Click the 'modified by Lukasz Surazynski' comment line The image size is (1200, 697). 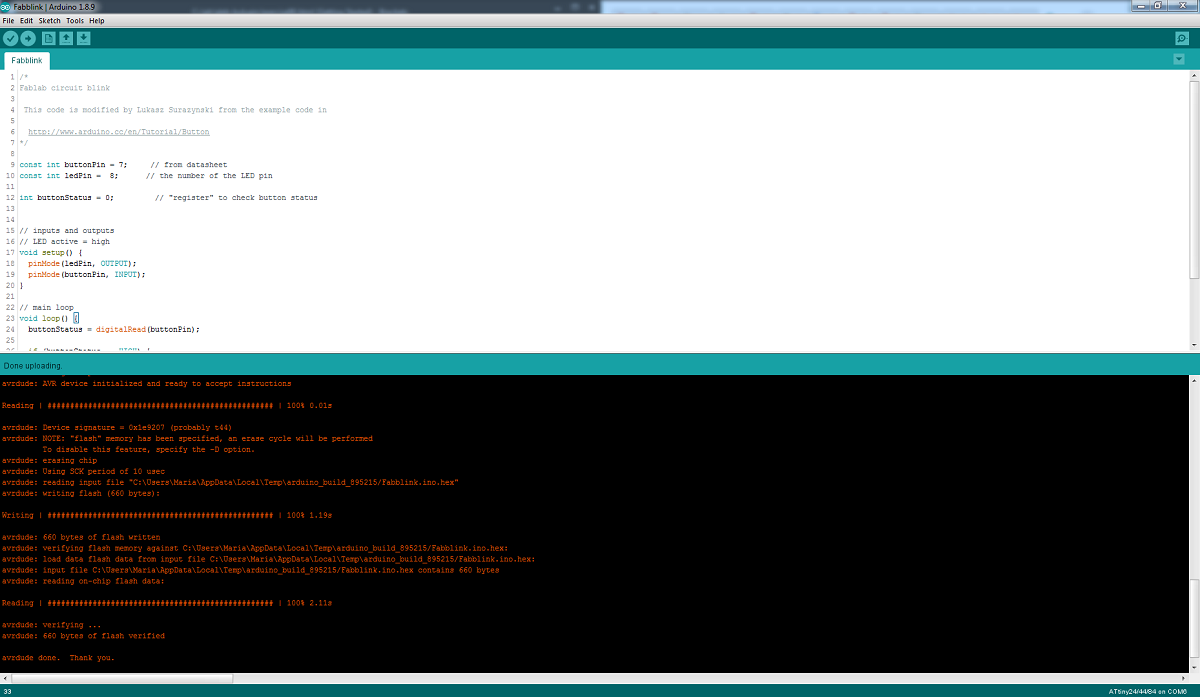click(175, 110)
